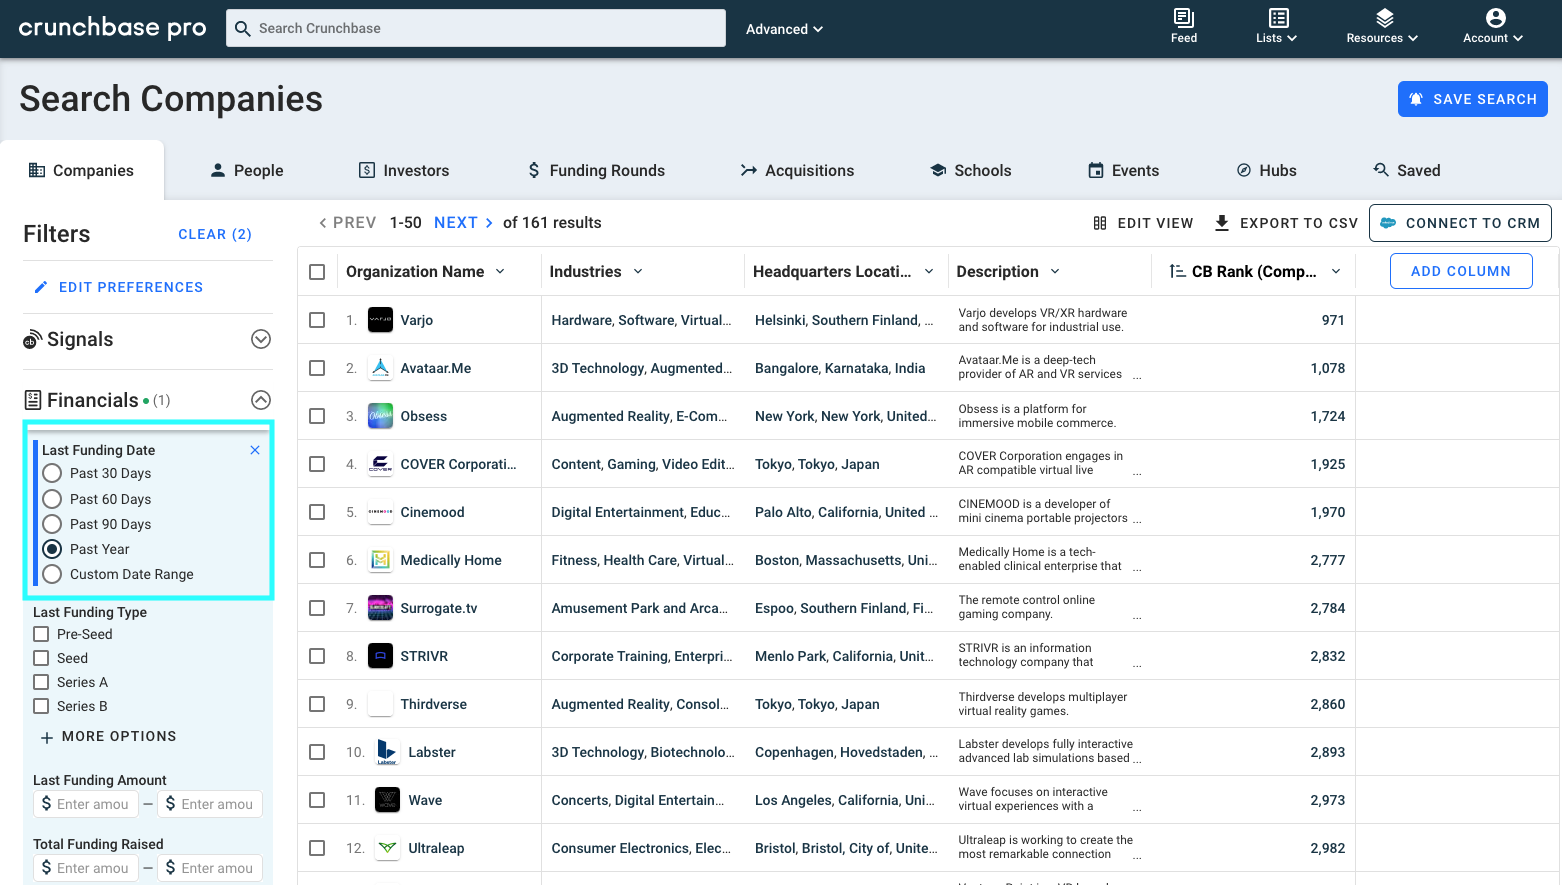1562x885 pixels.
Task: Collapse the Financials filter section
Action: tap(261, 400)
